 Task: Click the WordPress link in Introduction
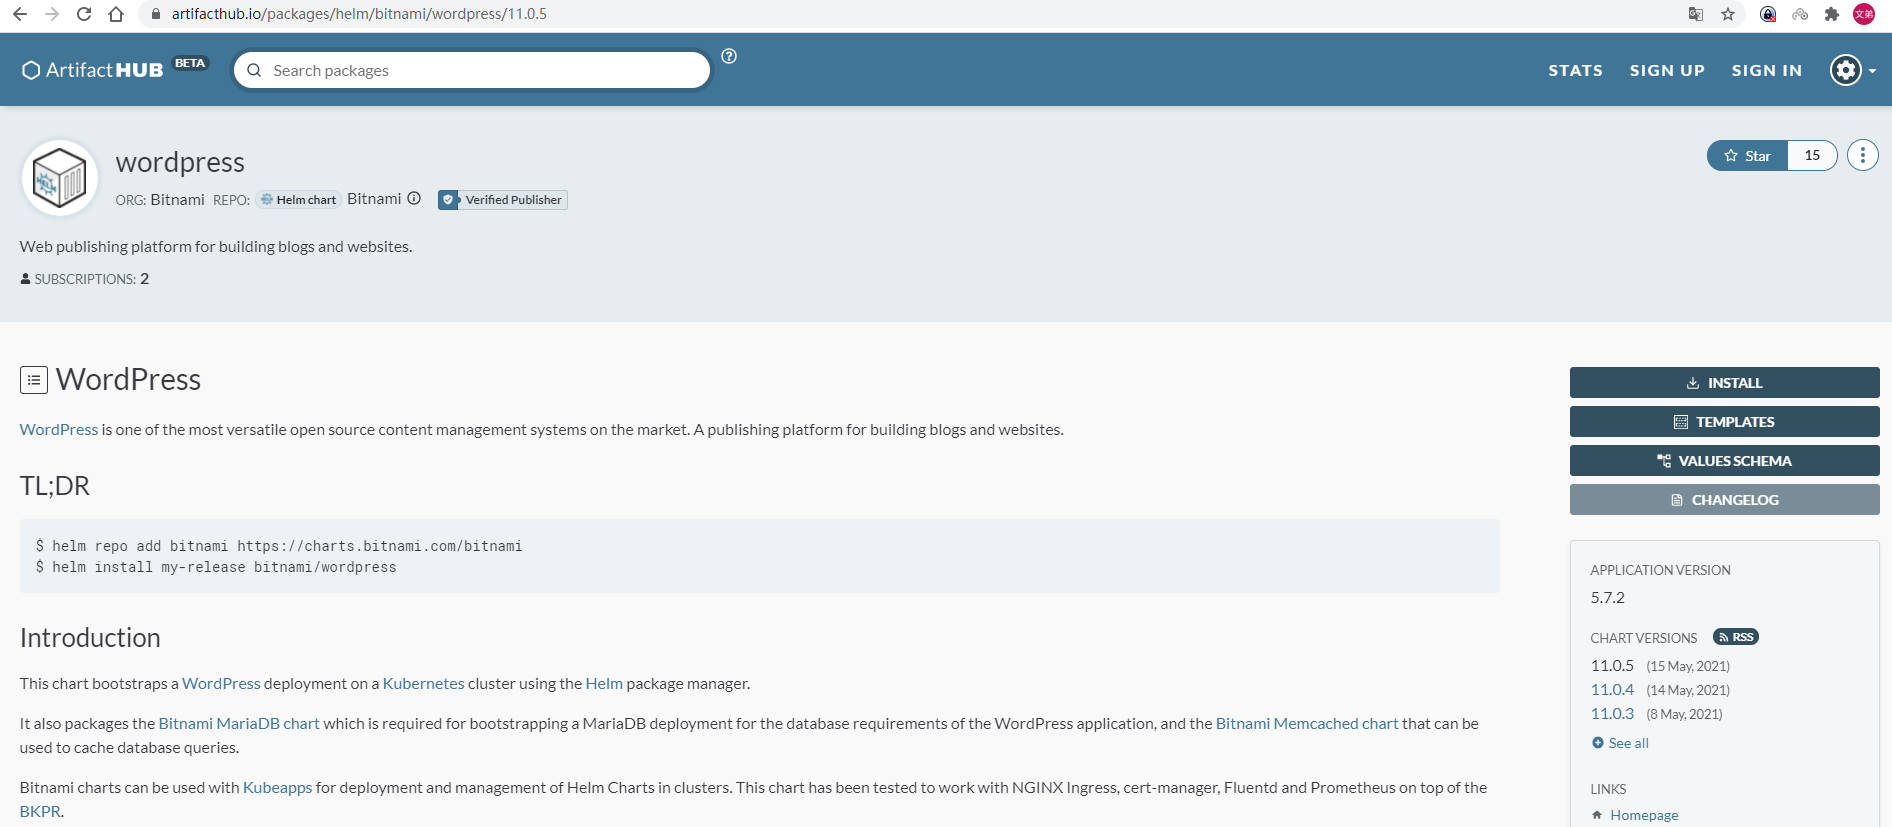(221, 683)
